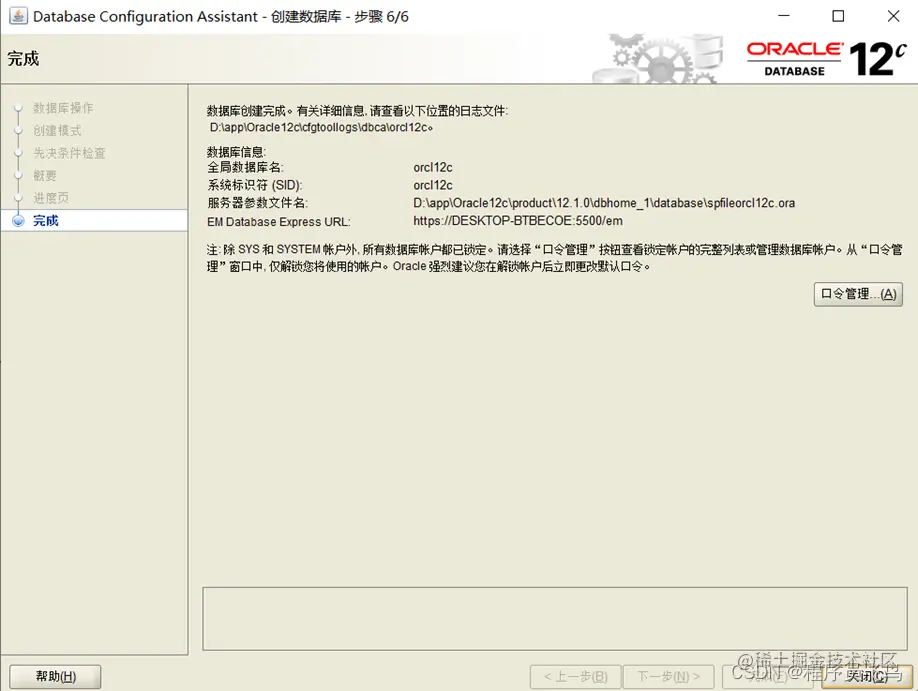Click the spfileorcl12c.ora server parameter file path
This screenshot has width=918, height=691.
coord(604,203)
